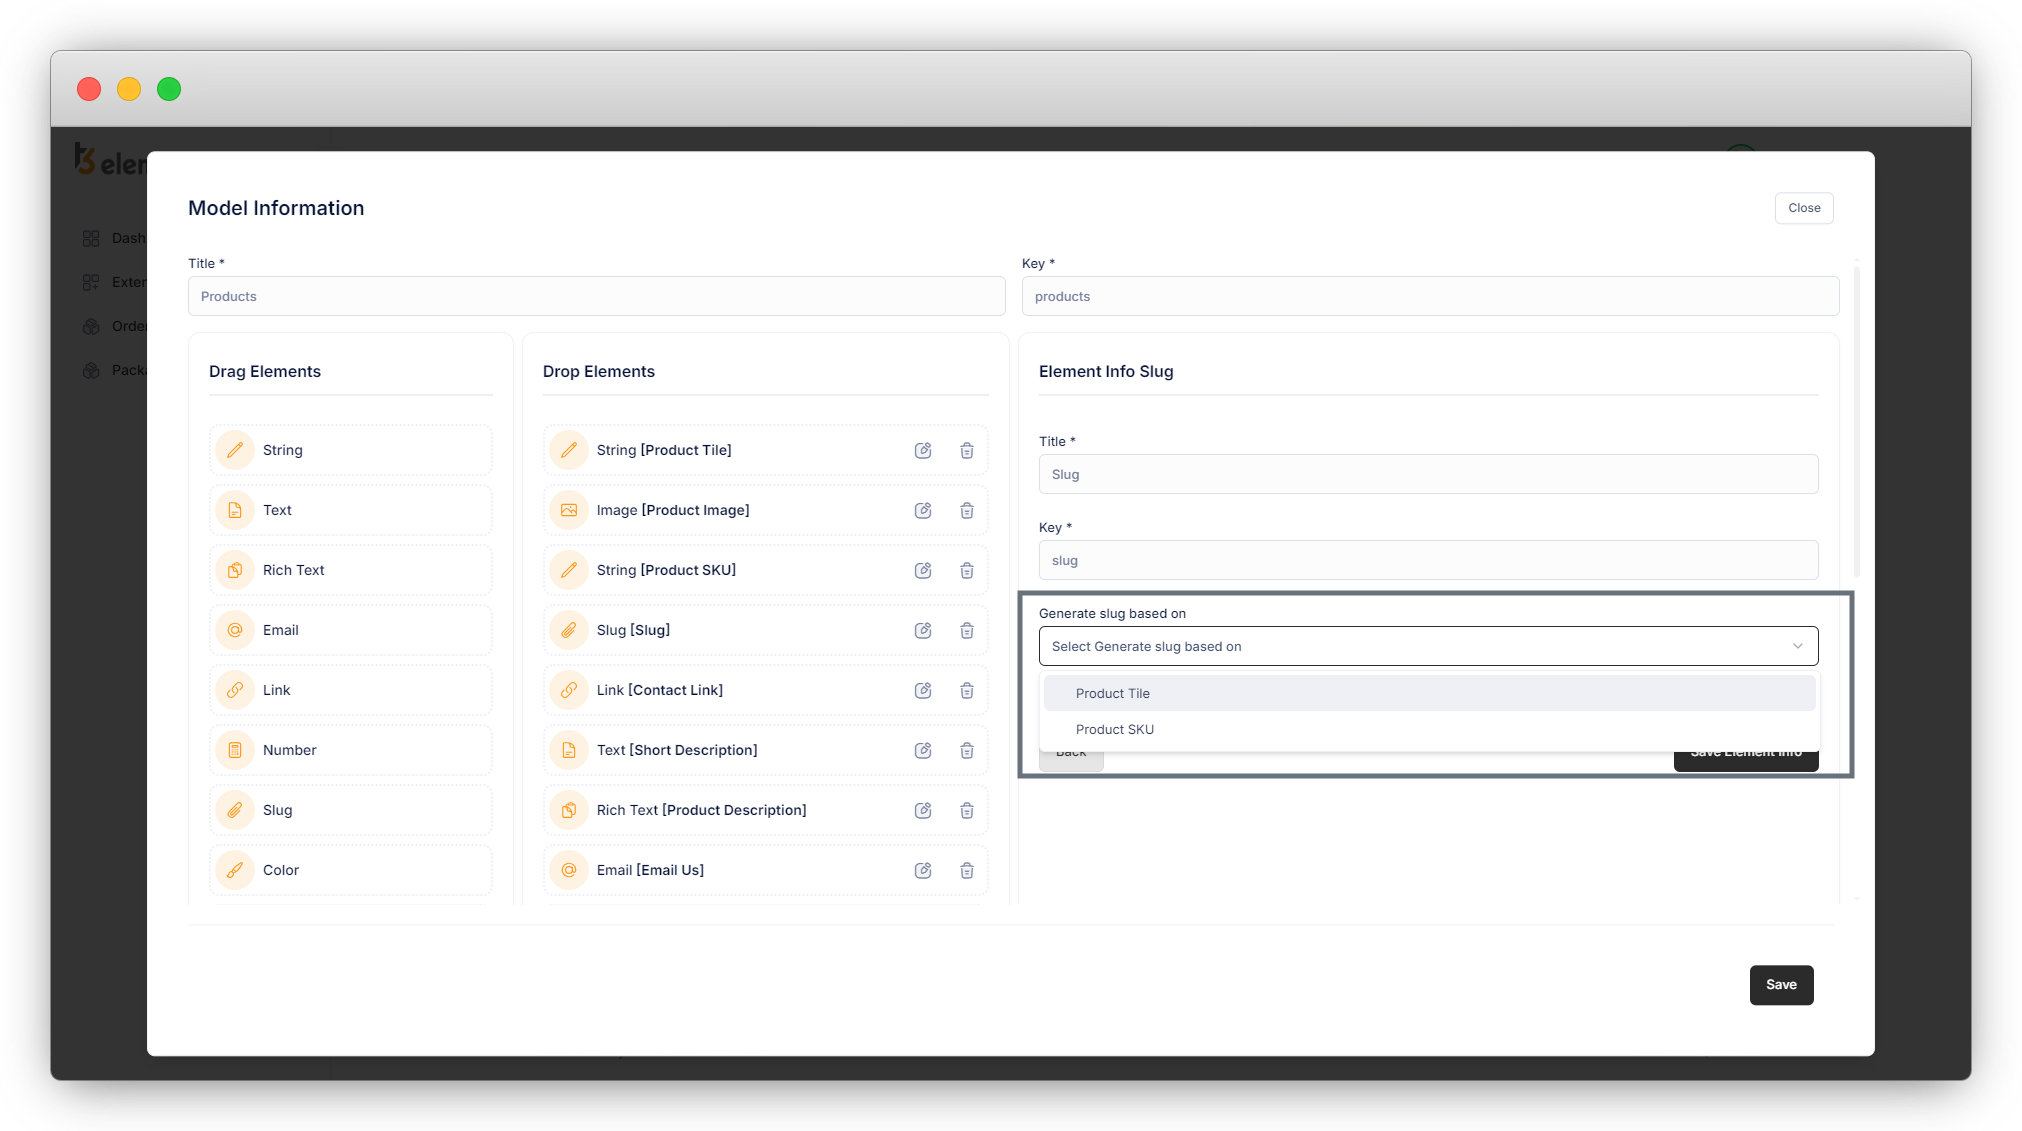
Task: Close the Model Information dialog
Action: click(x=1803, y=208)
